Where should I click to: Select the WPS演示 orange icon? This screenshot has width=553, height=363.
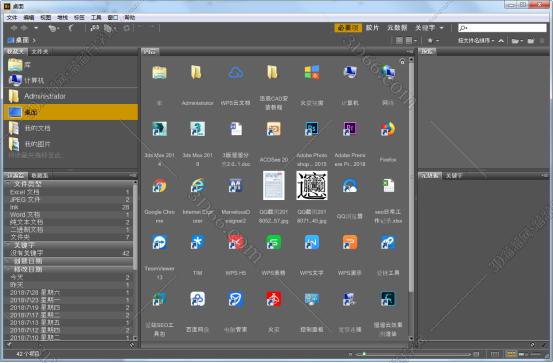tap(350, 242)
